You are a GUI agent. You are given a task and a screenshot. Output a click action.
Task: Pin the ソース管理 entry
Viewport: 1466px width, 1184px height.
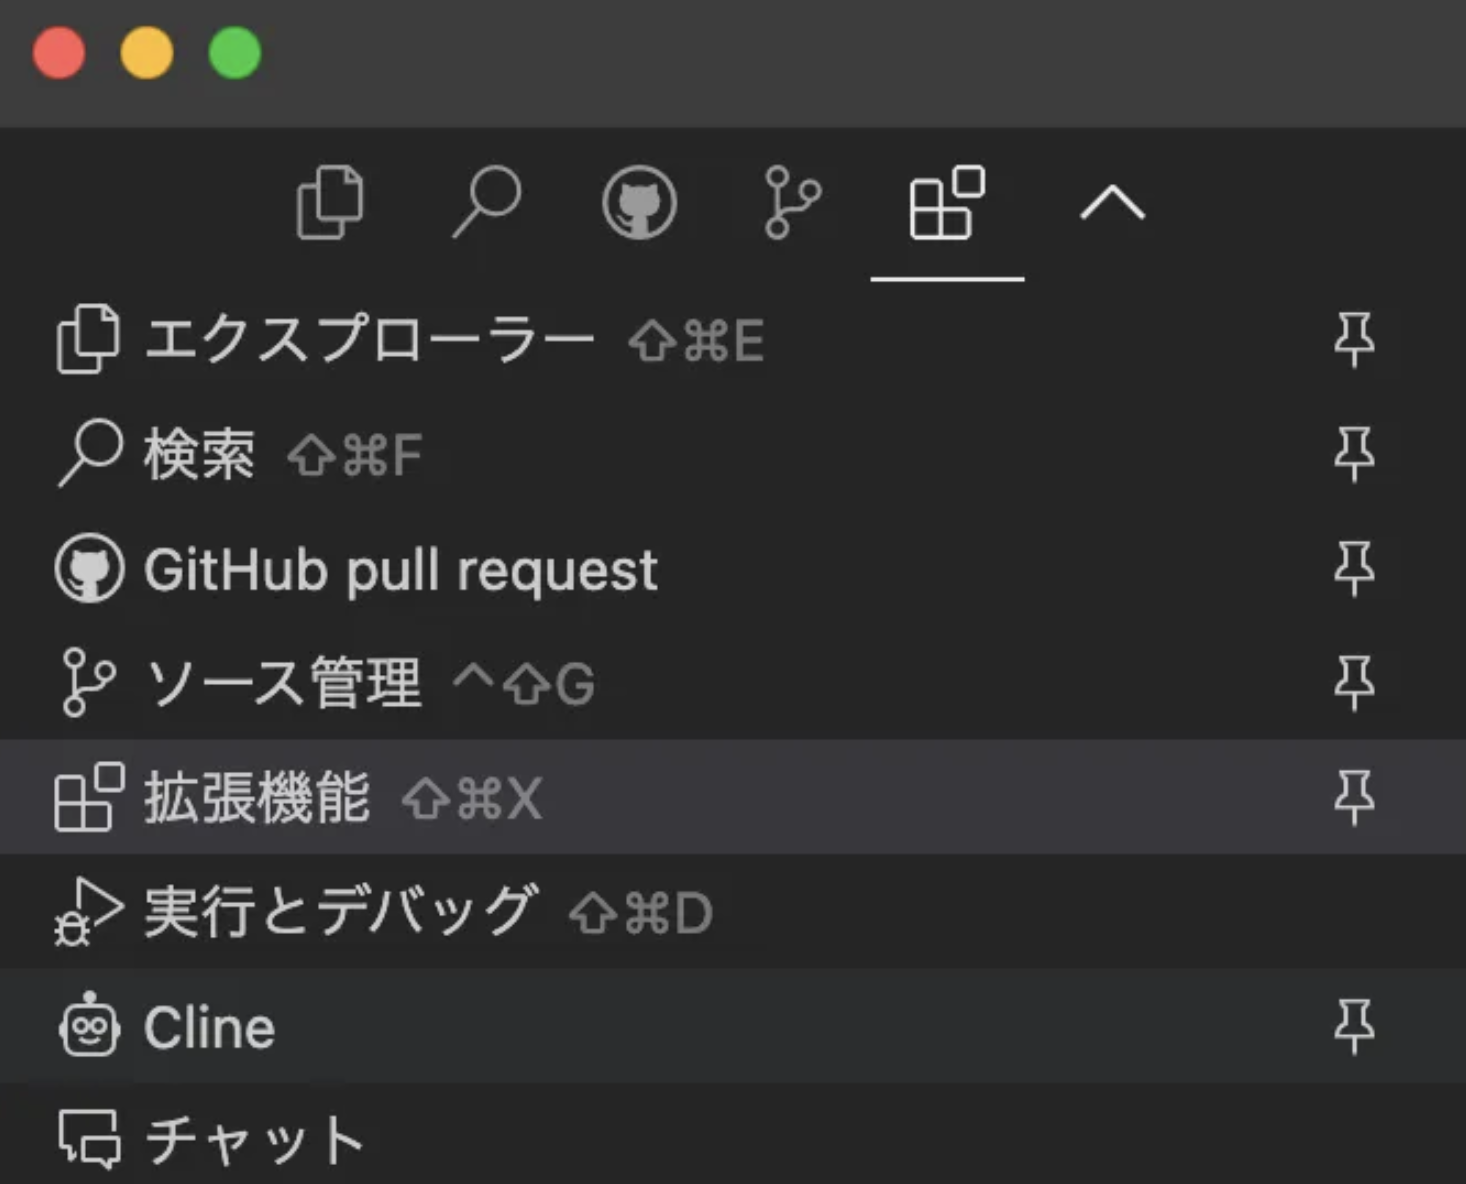pos(1357,682)
